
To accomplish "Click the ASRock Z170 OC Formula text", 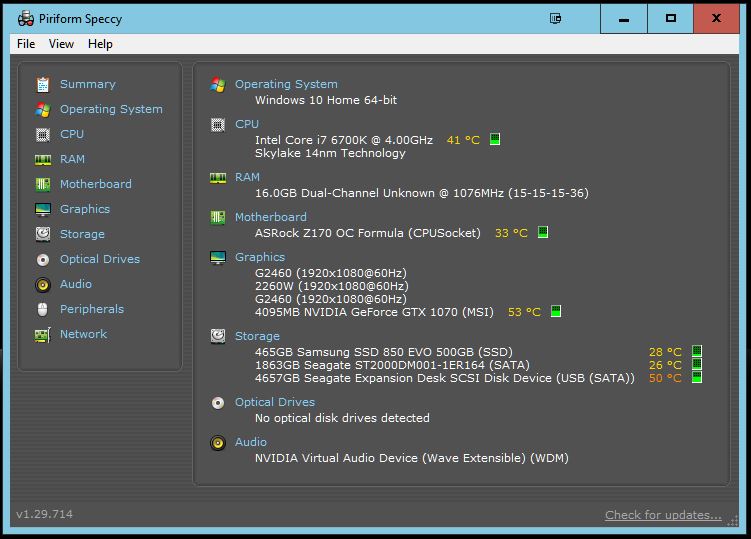I will [368, 233].
